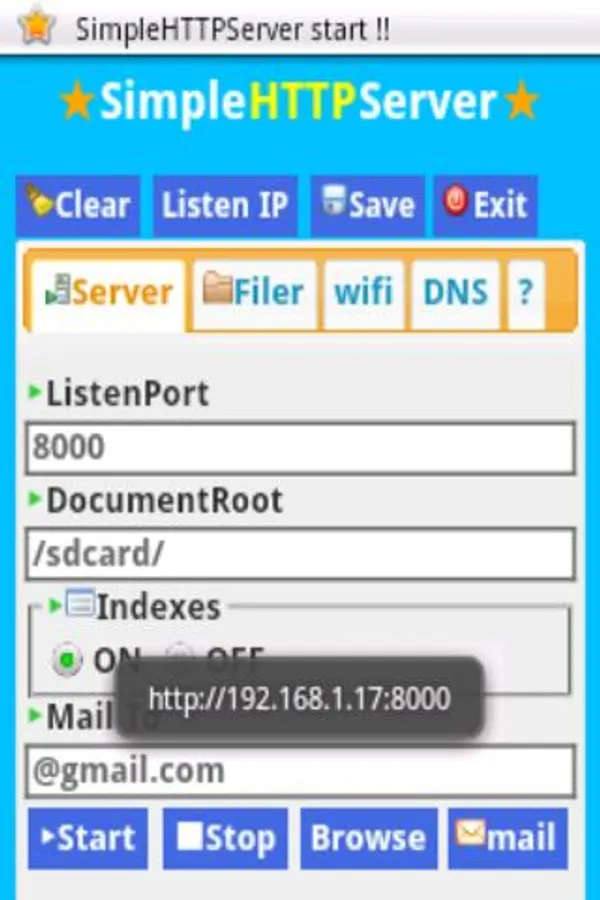Tap the http://192.168.1.17:8000 toast

click(300, 699)
